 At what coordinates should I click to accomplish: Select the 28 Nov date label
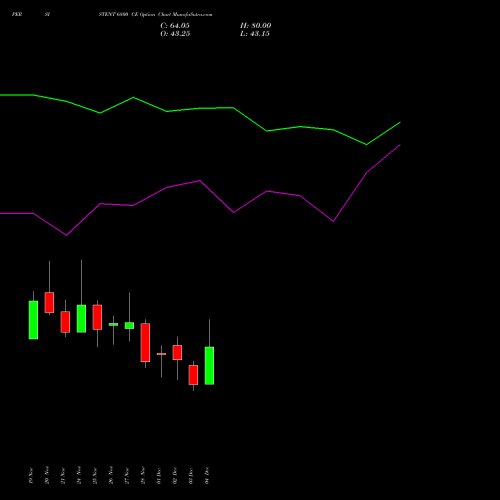pyautogui.click(x=143, y=475)
